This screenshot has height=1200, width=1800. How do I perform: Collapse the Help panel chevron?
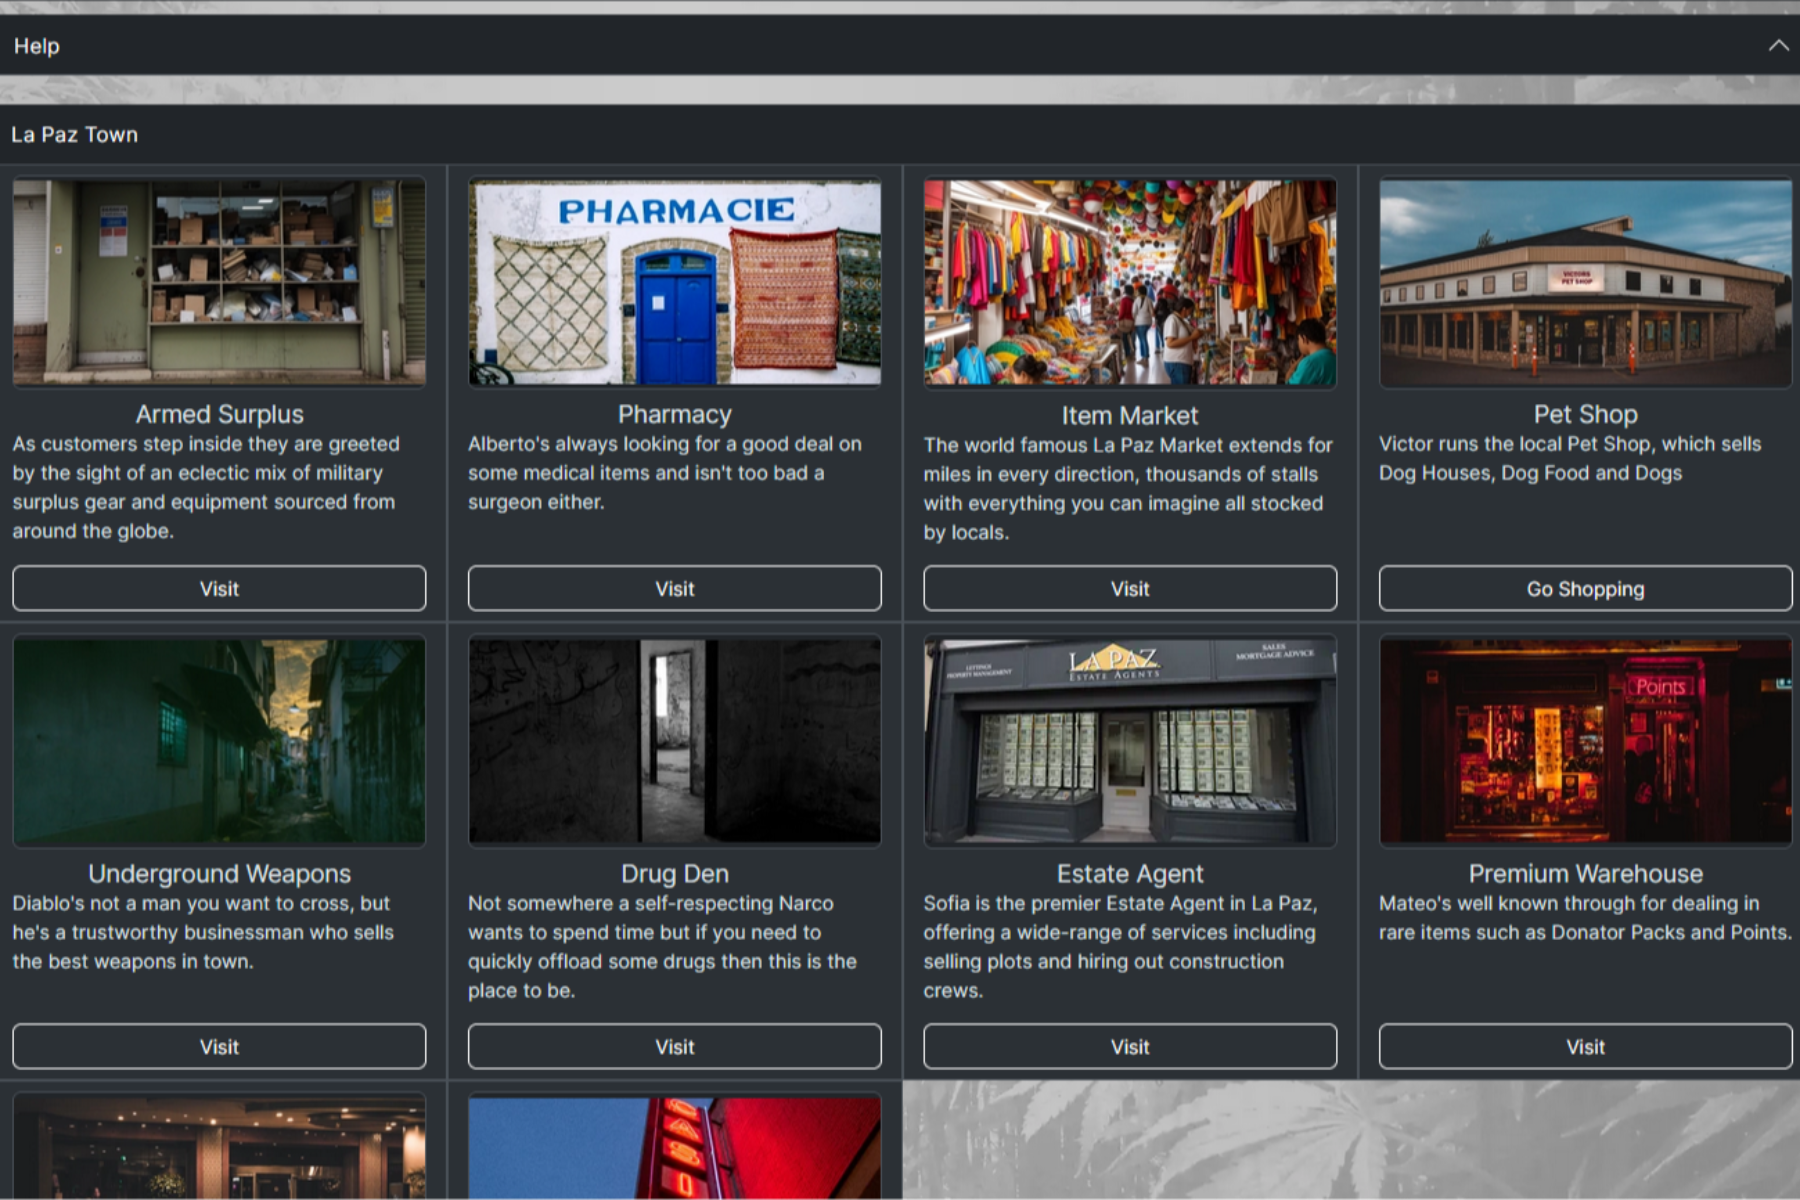coord(1778,45)
